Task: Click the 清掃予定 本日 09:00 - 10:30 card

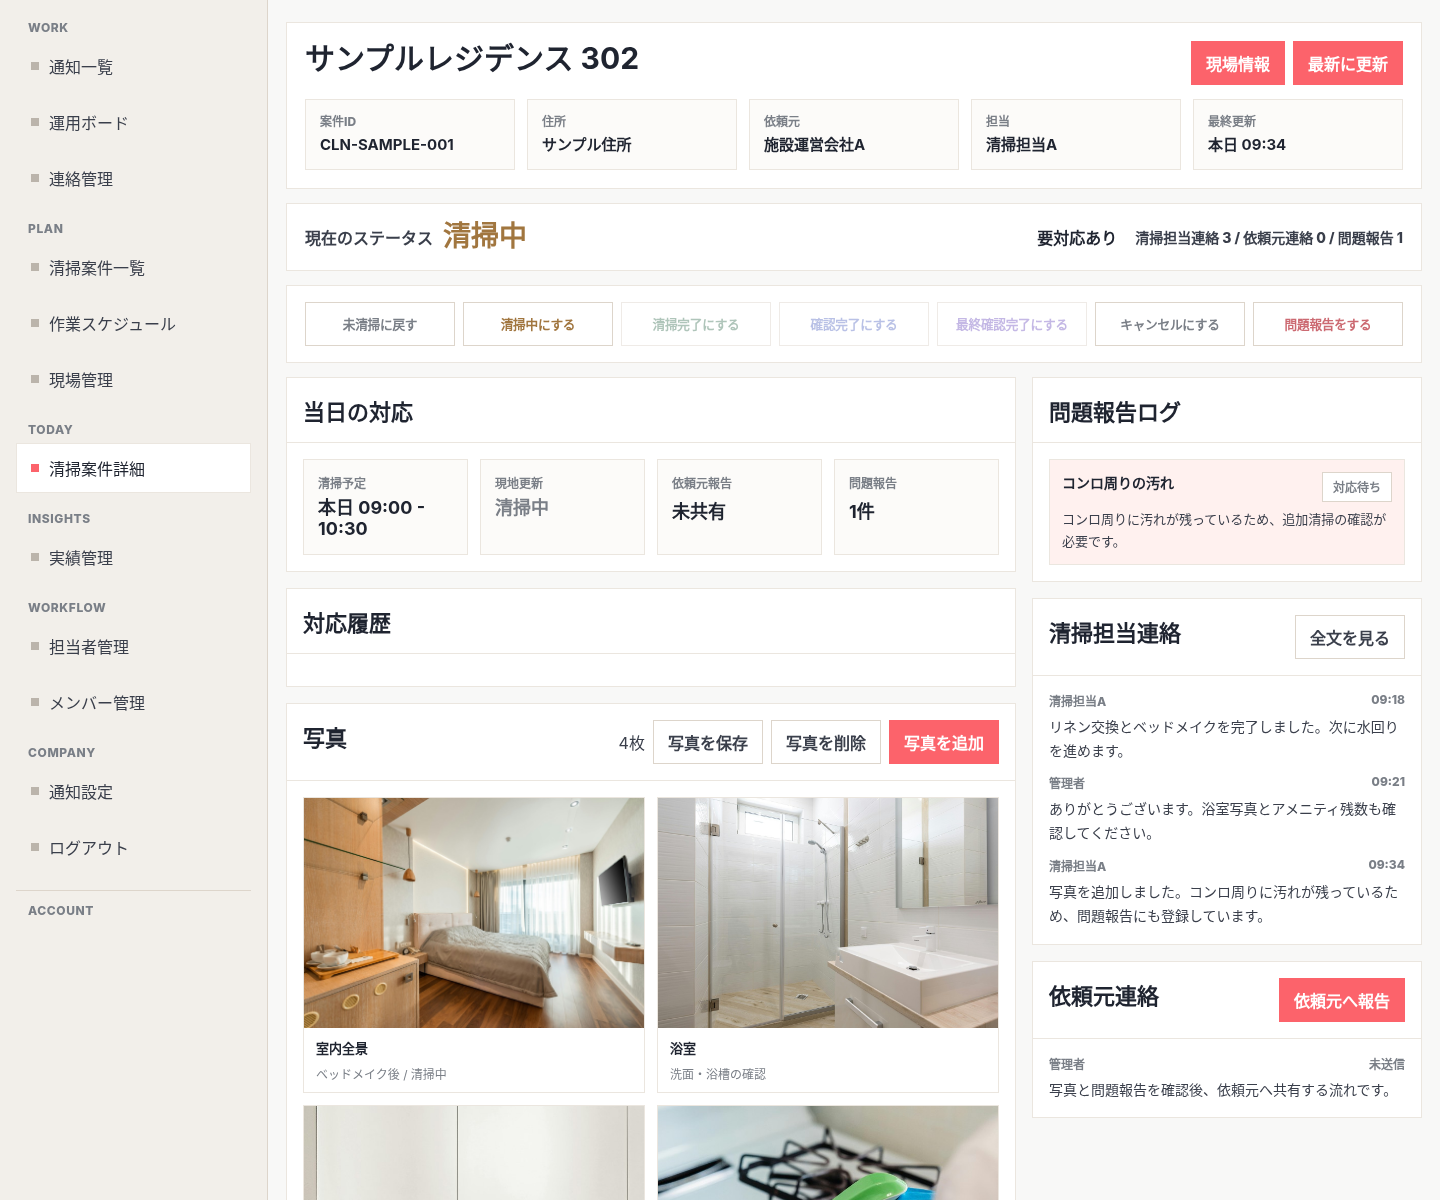Action: (x=386, y=507)
